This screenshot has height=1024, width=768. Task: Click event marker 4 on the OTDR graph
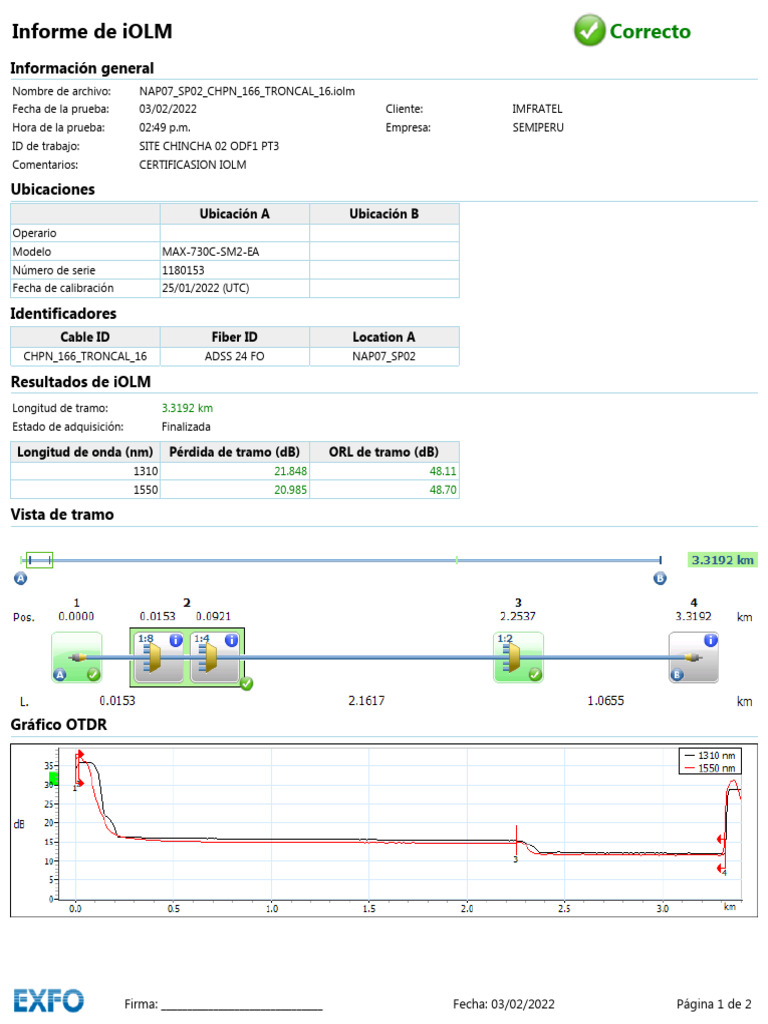[722, 854]
